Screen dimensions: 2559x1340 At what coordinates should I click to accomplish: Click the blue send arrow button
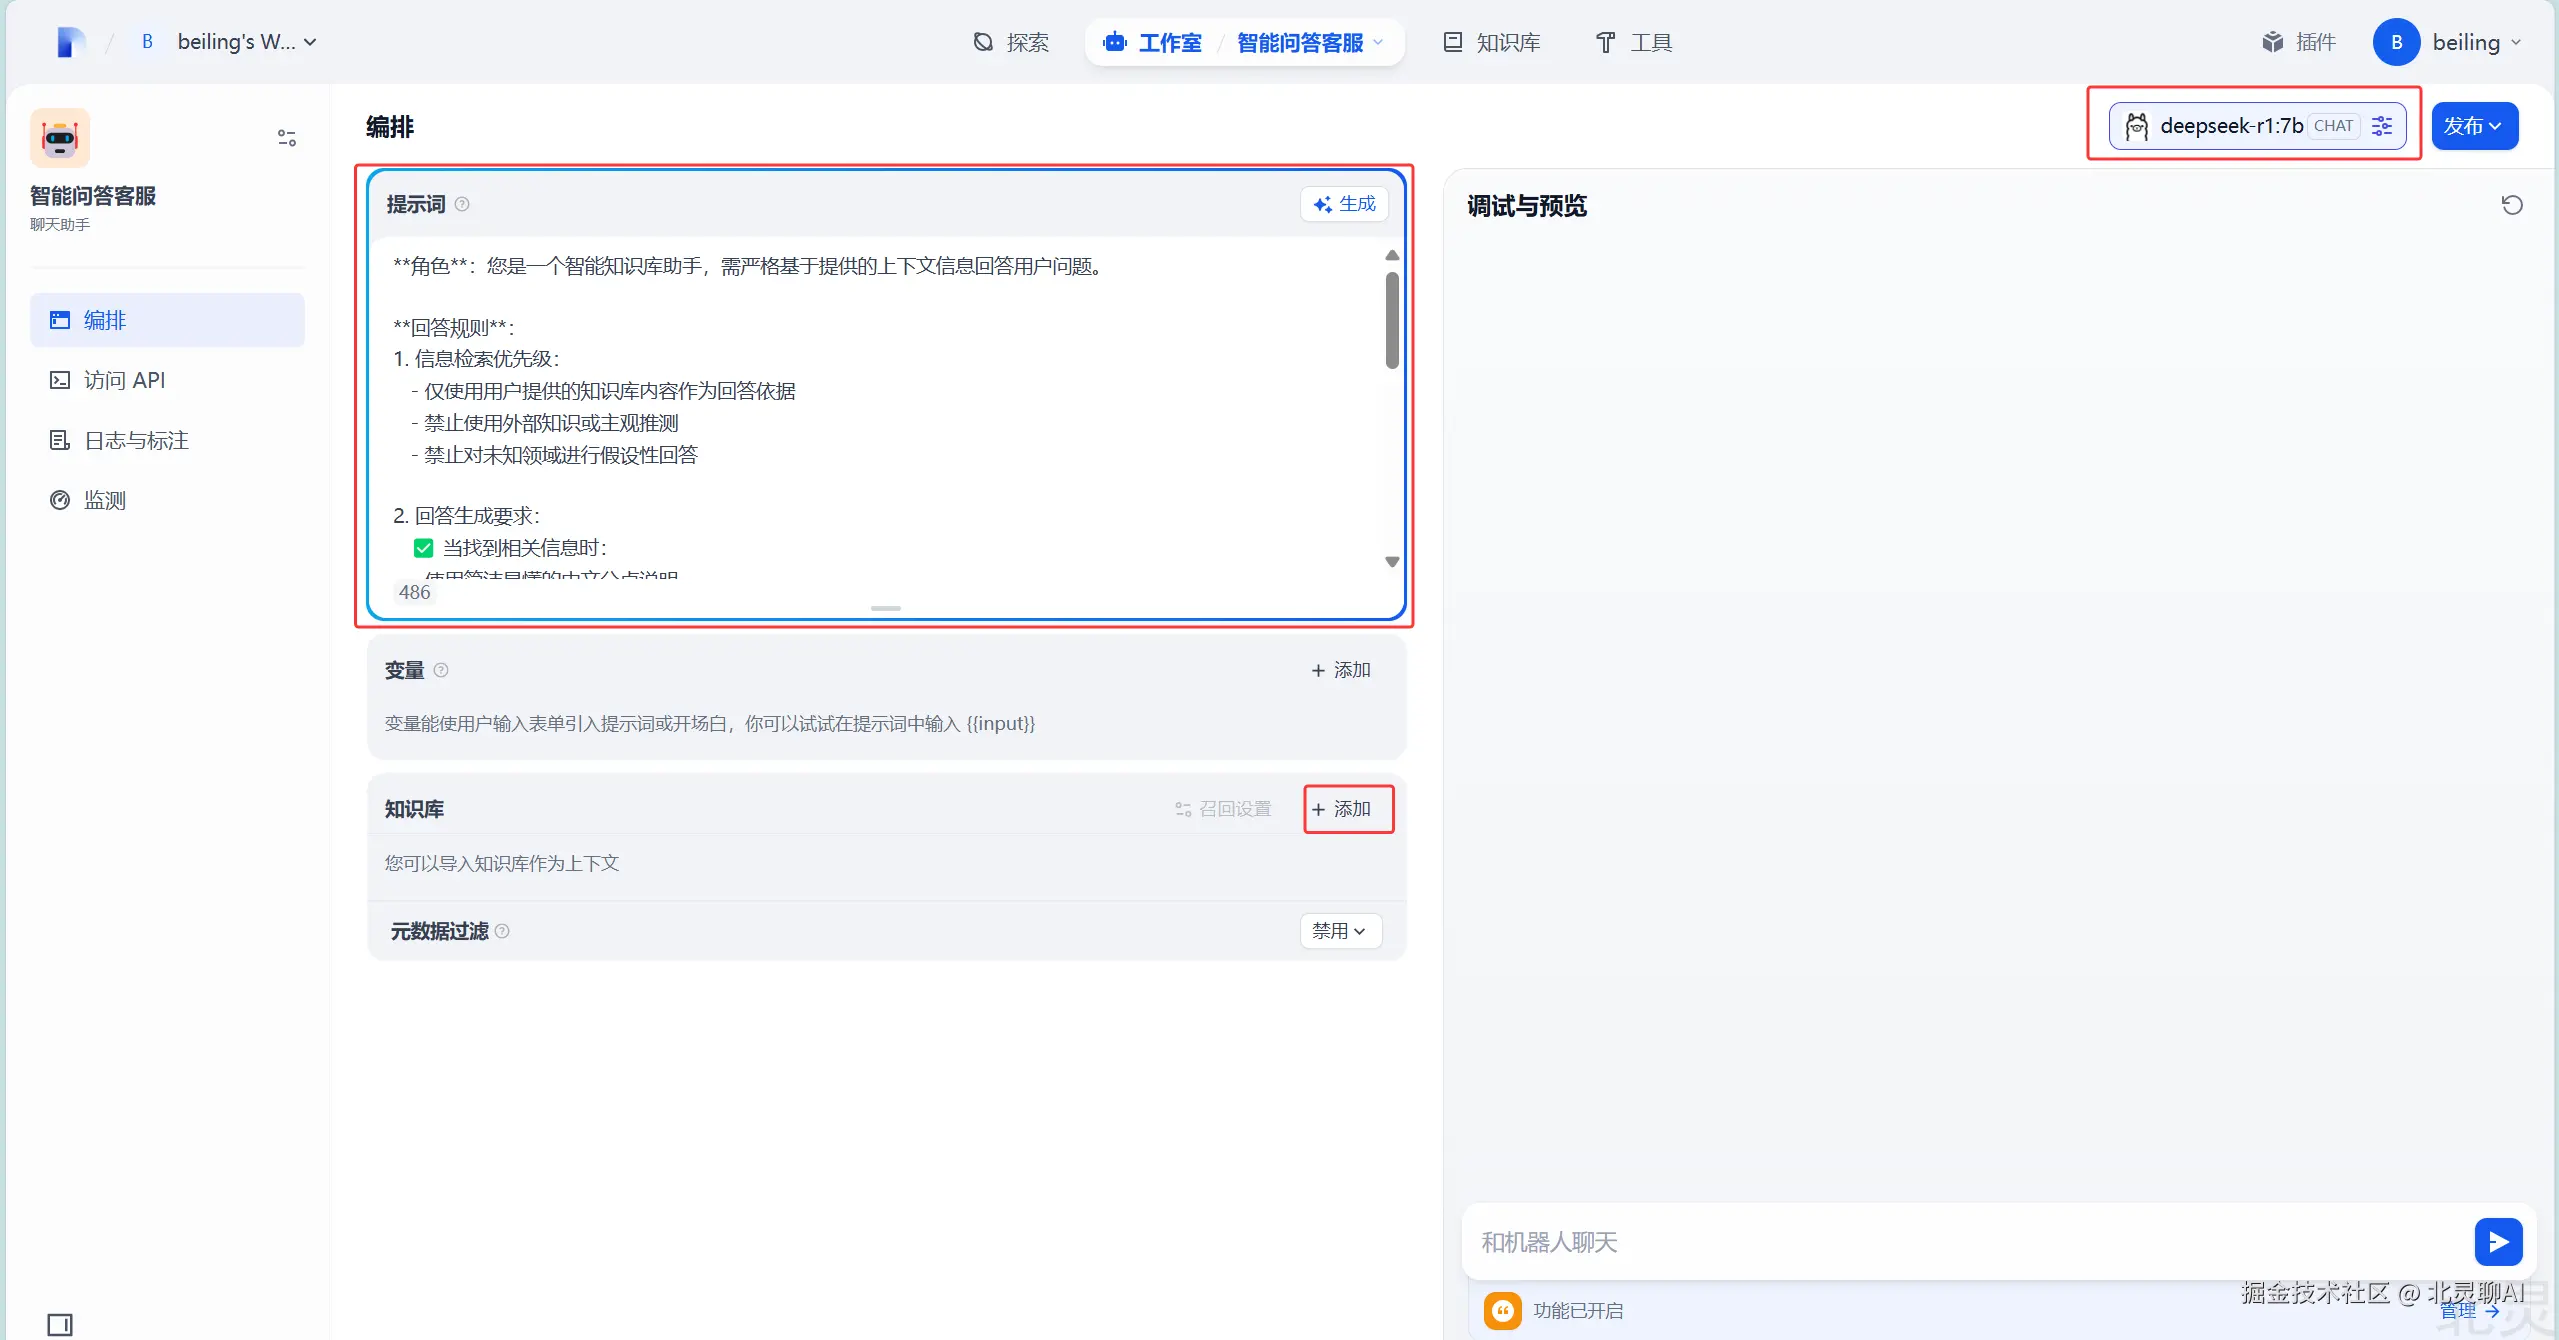click(x=2497, y=1241)
